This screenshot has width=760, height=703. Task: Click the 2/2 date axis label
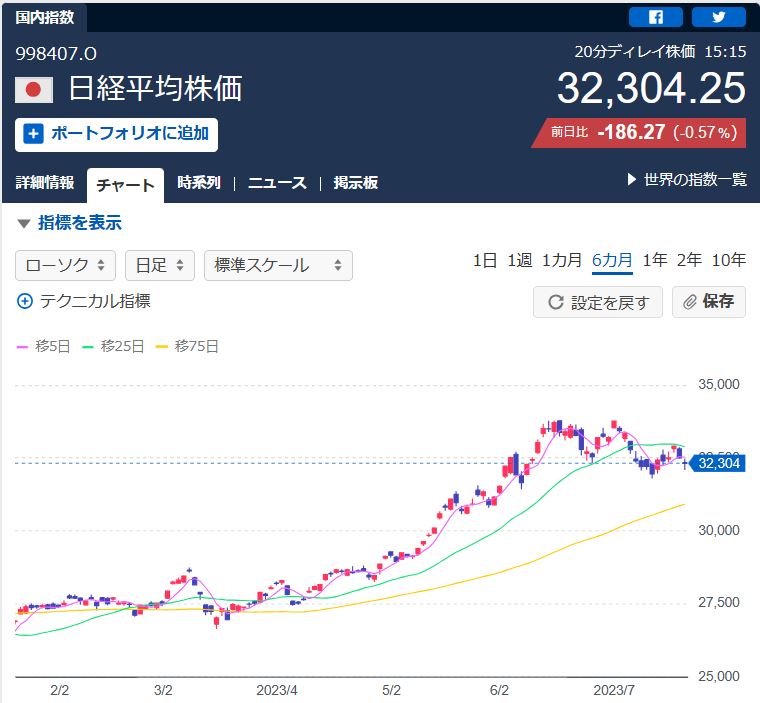[60, 690]
